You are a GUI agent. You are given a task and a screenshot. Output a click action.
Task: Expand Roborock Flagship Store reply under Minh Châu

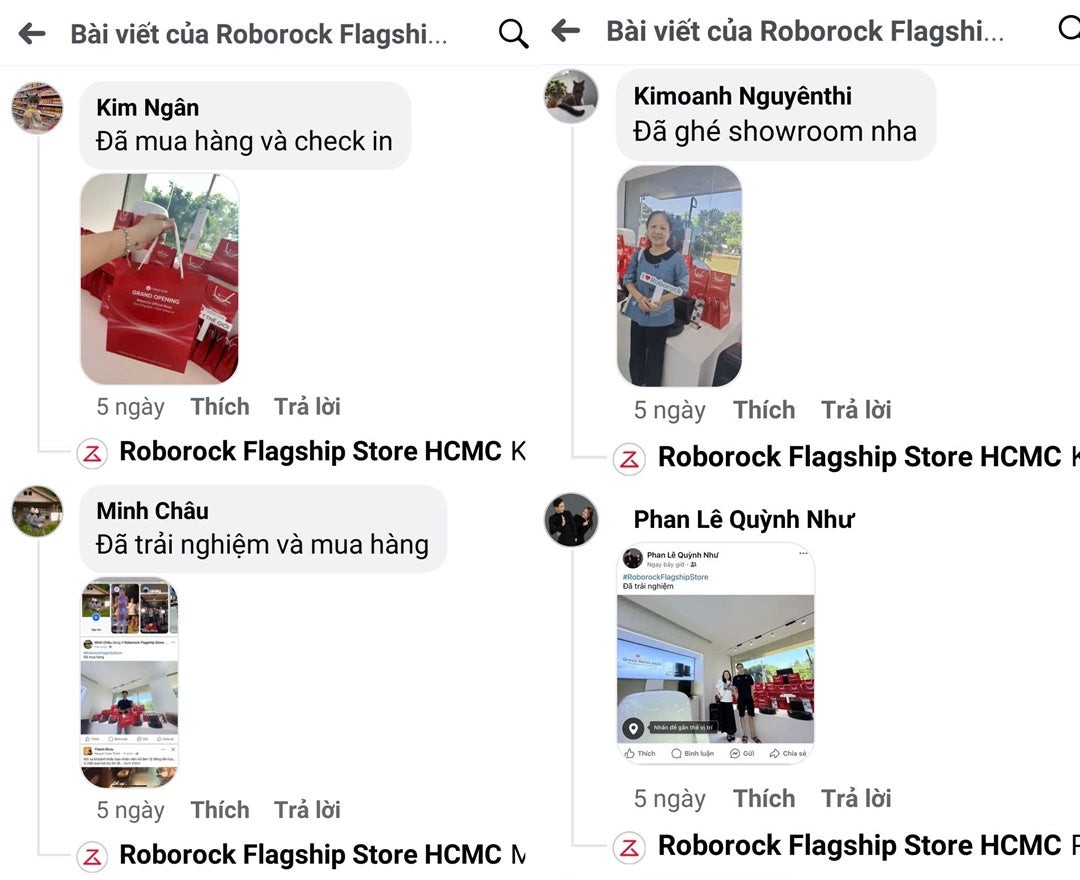tap(310, 855)
